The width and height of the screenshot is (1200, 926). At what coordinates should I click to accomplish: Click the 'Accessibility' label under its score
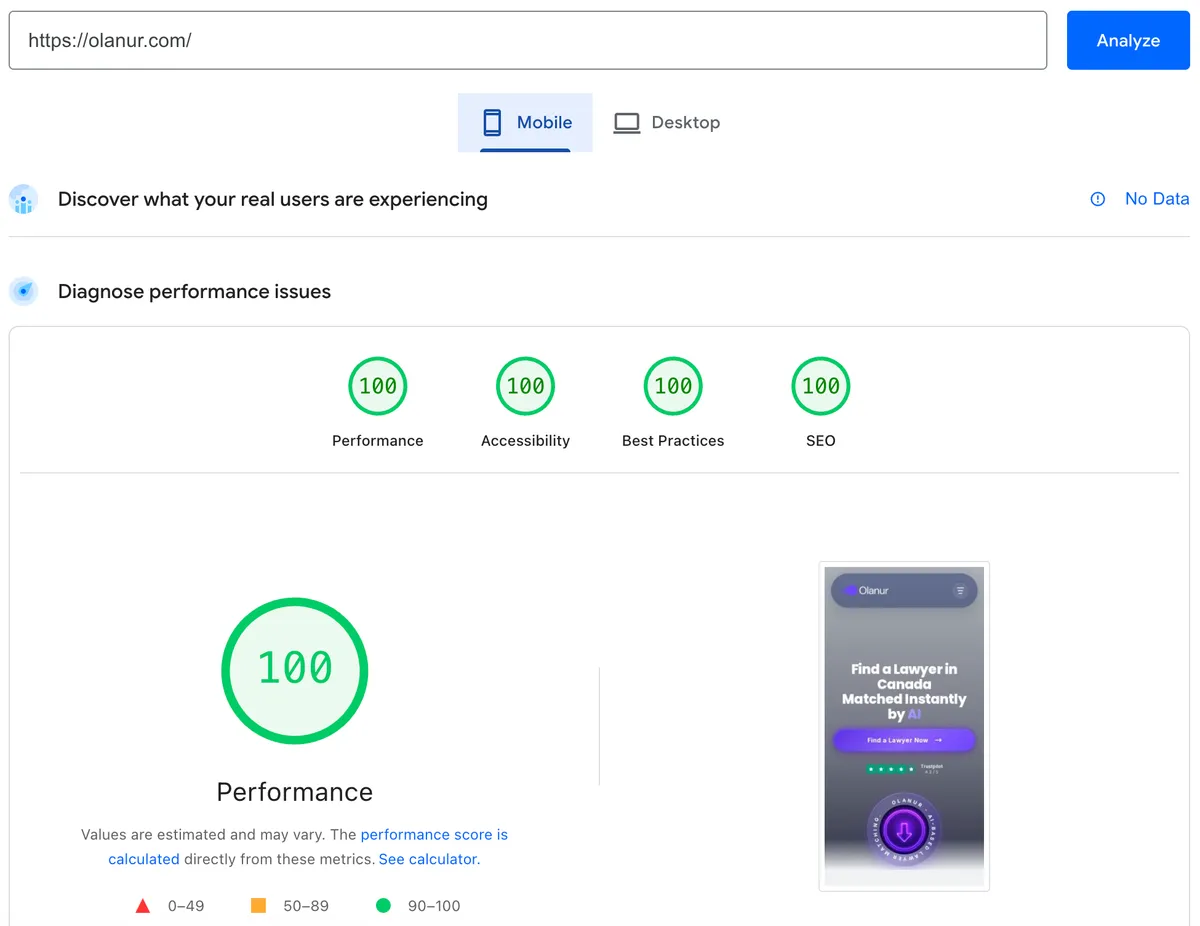525,441
